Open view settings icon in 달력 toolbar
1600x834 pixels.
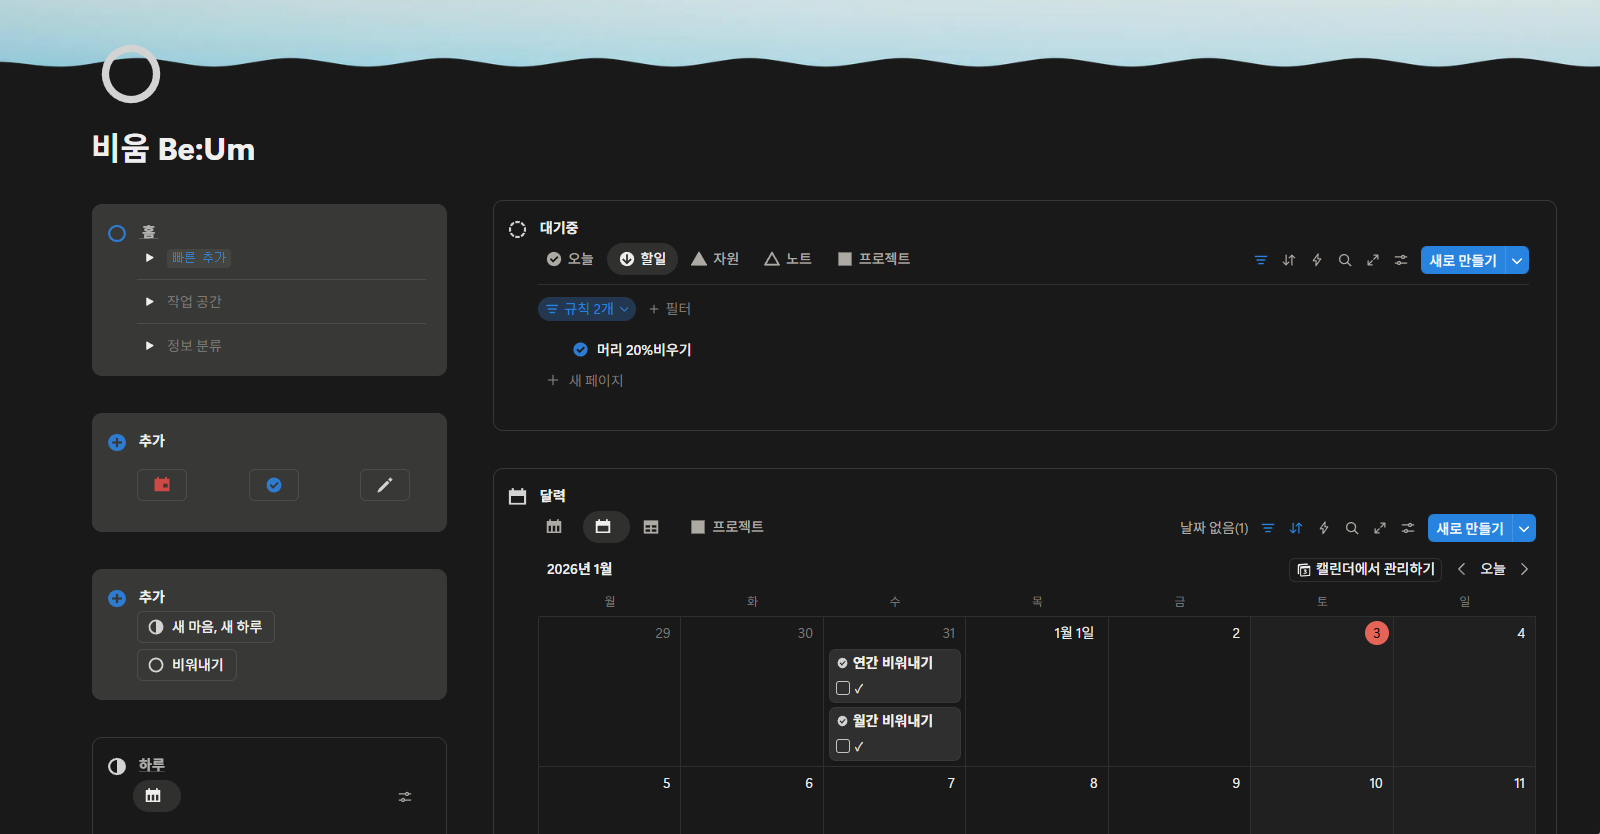[x=1408, y=528]
